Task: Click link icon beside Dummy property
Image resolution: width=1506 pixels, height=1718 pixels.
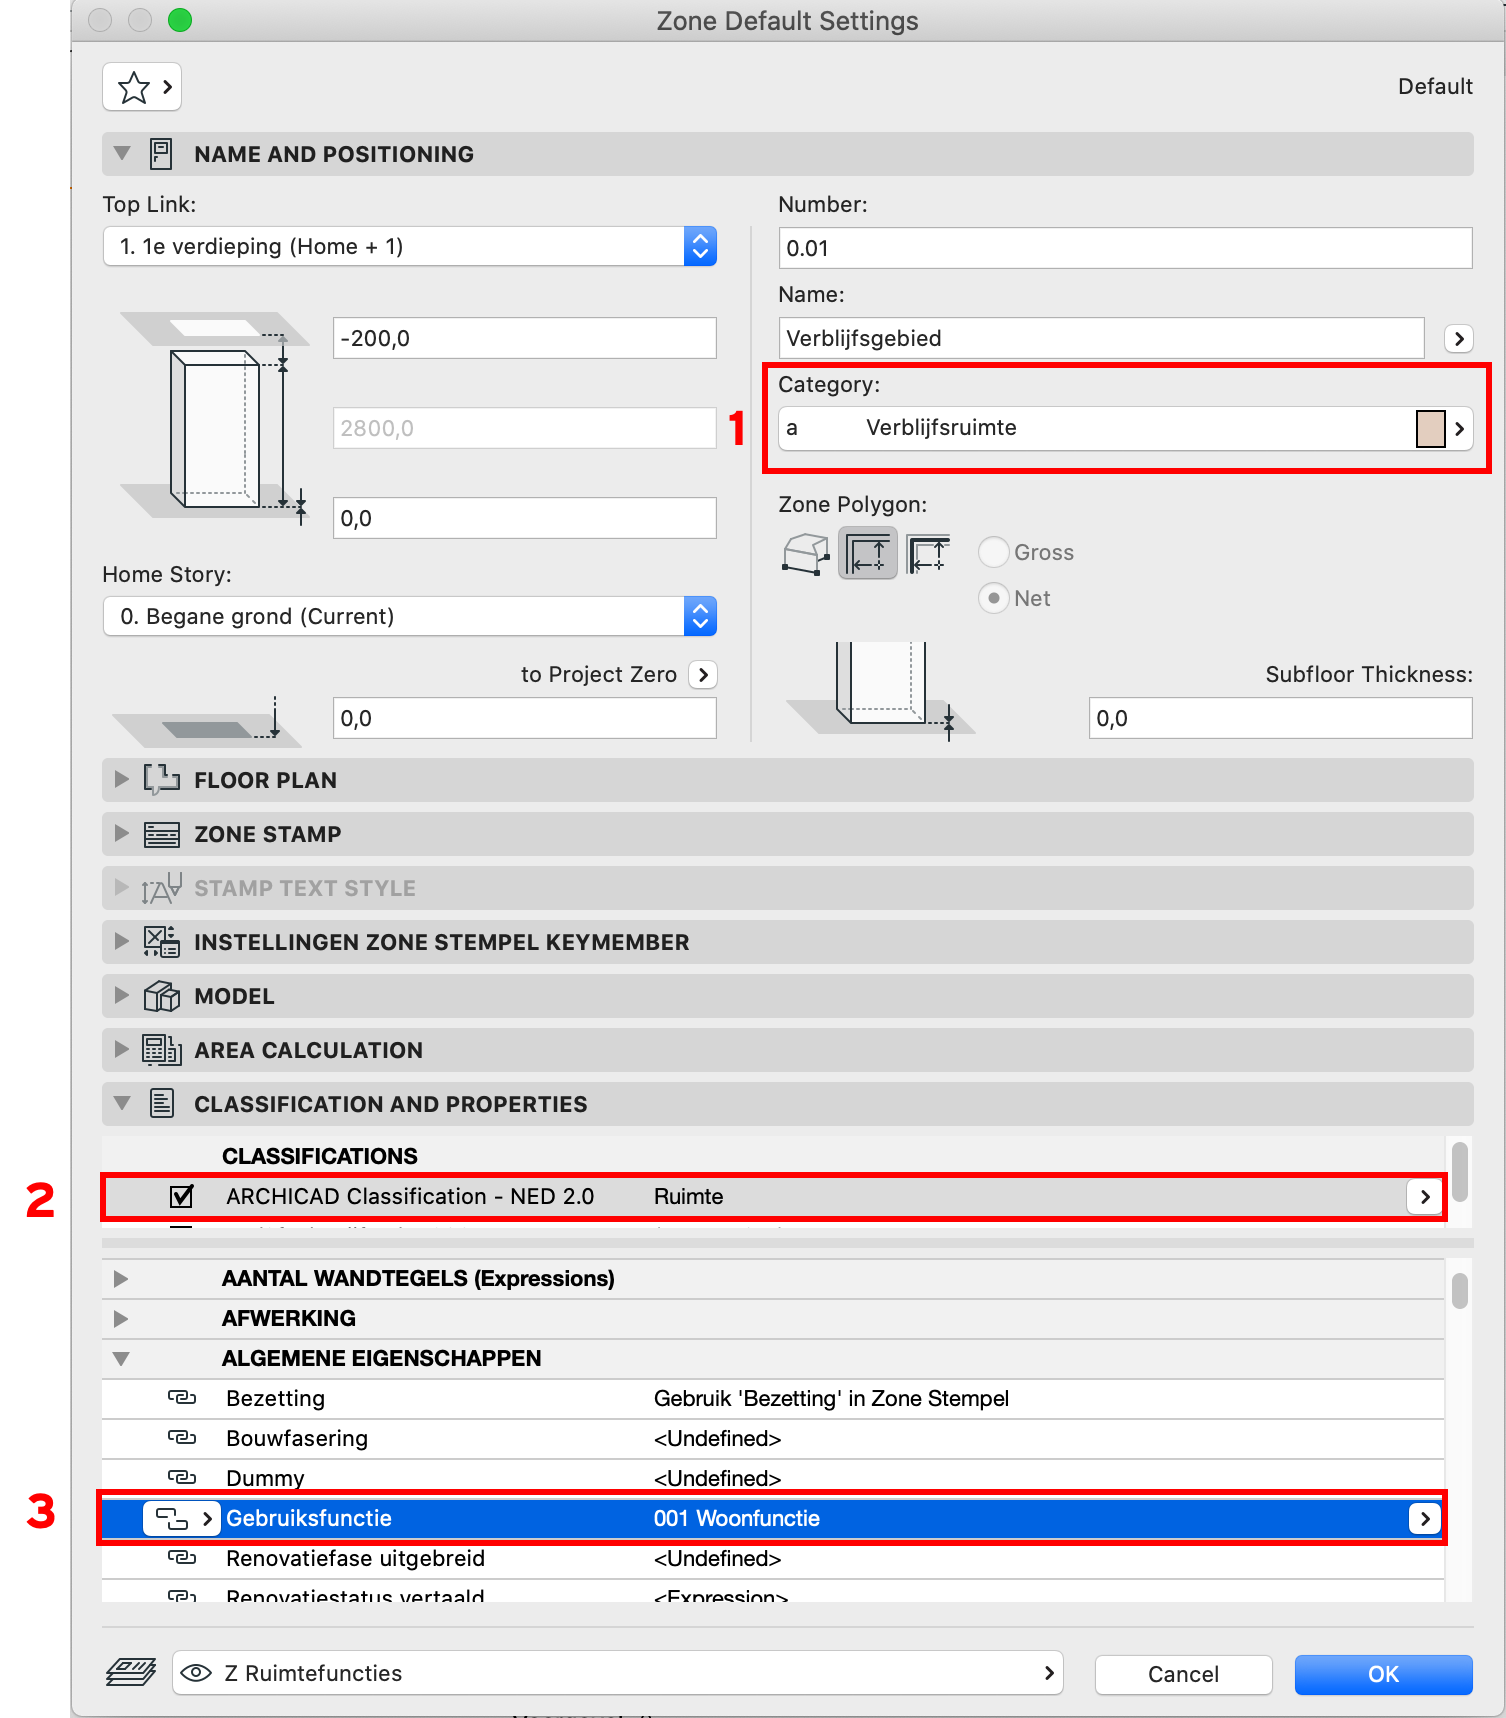Action: pos(181,1477)
